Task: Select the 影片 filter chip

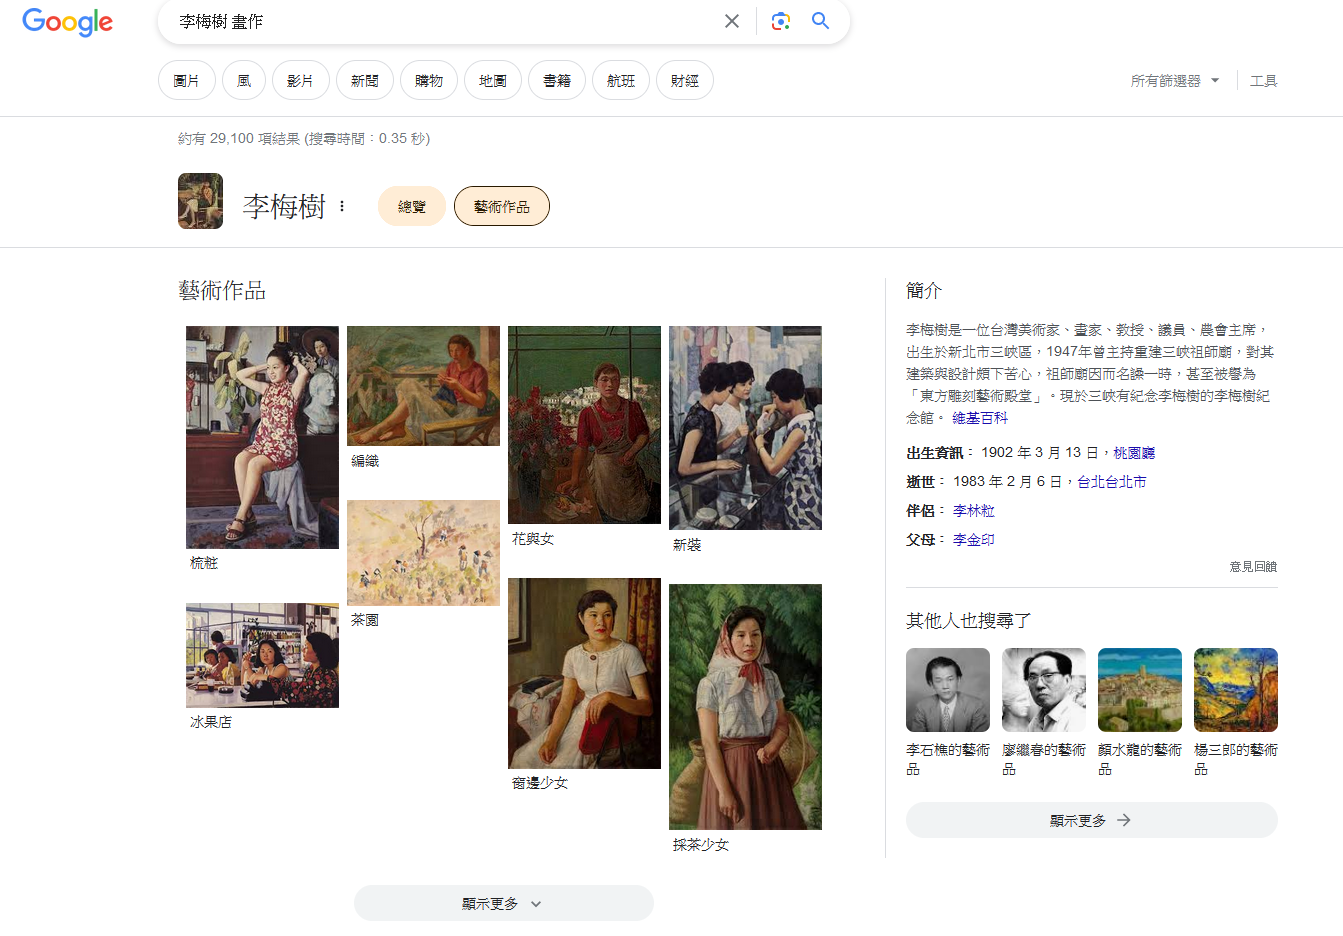Action: 301,81
